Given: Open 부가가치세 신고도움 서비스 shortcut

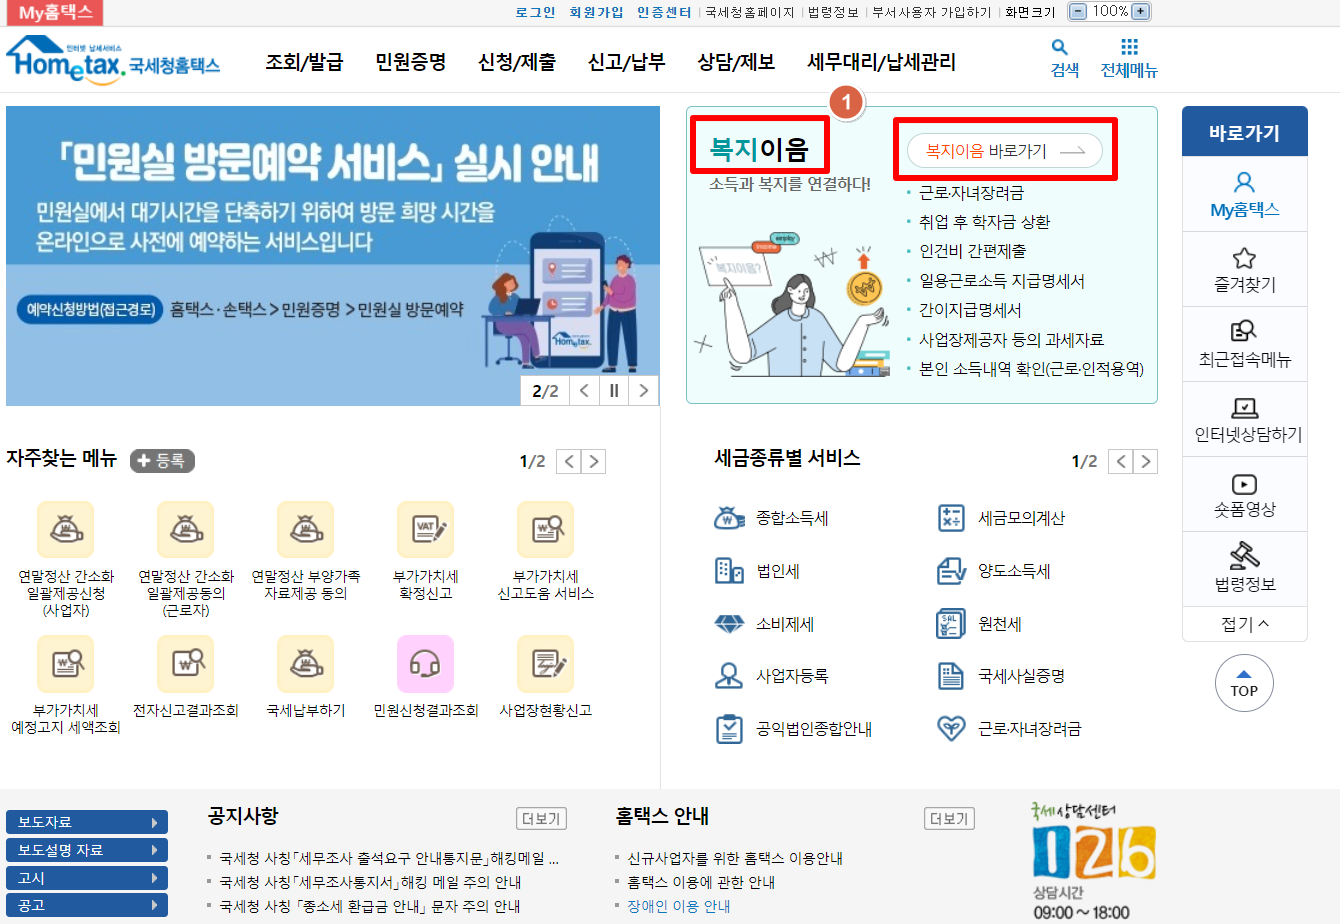Looking at the screenshot, I should pyautogui.click(x=546, y=552).
